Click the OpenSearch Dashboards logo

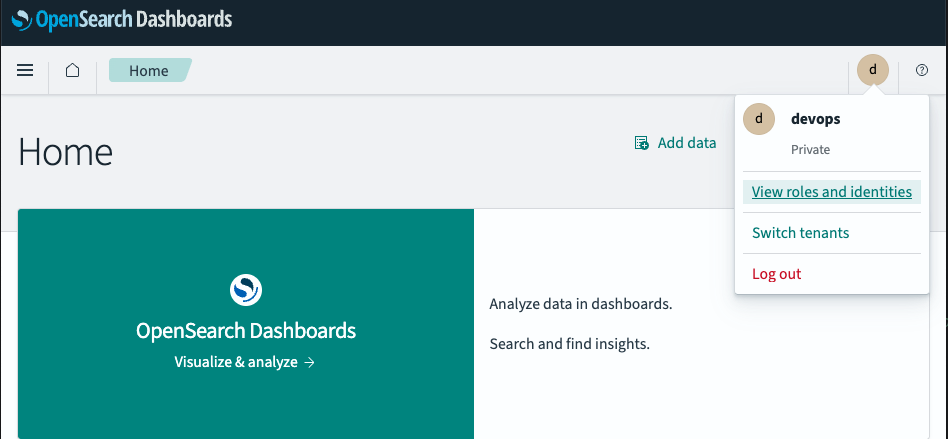122,20
